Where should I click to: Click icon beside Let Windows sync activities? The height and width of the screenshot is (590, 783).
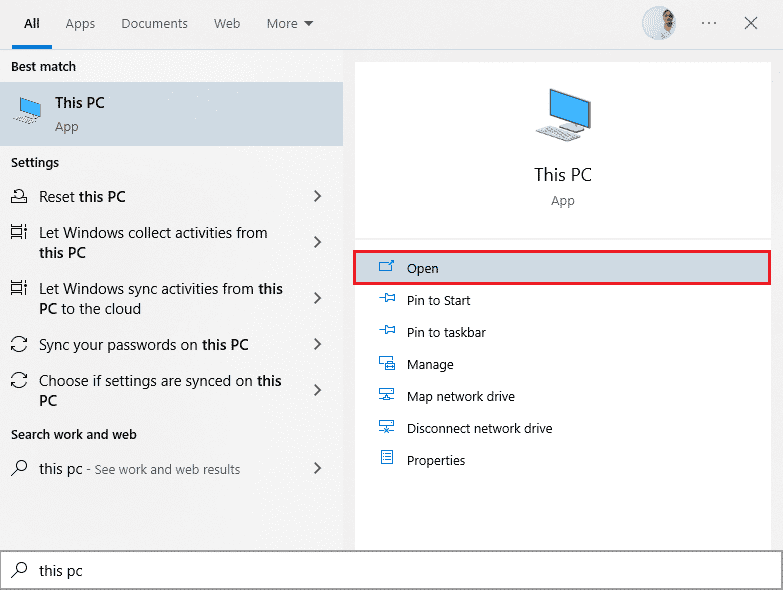pyautogui.click(x=19, y=288)
